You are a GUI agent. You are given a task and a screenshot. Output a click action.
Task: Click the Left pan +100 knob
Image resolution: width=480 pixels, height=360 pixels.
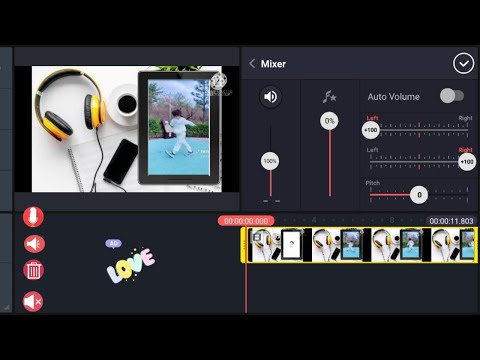point(371,130)
